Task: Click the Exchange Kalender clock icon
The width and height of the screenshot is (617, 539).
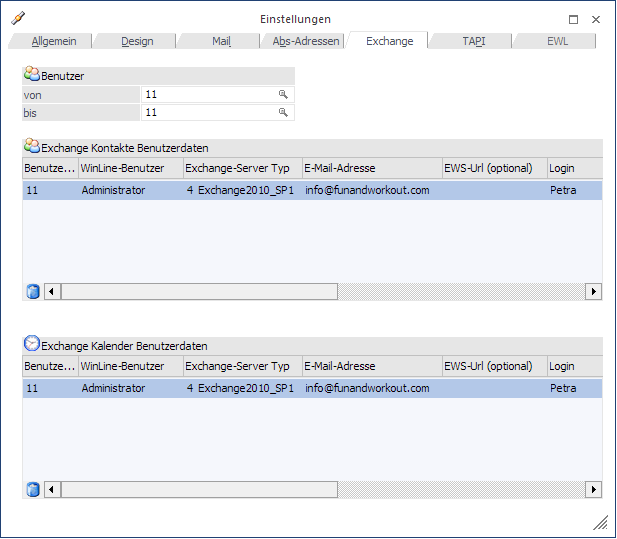Action: click(x=32, y=344)
